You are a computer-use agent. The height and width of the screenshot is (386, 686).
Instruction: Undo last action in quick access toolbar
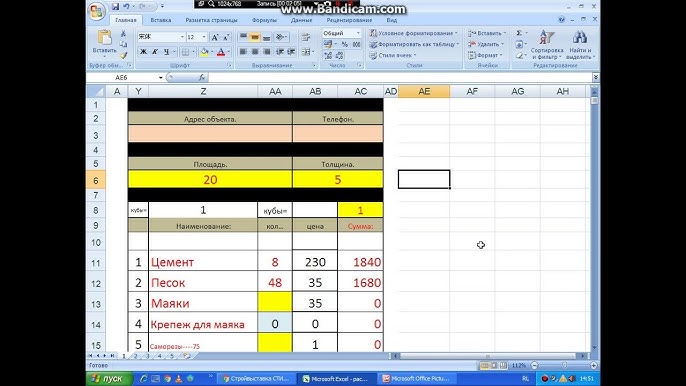click(x=126, y=7)
